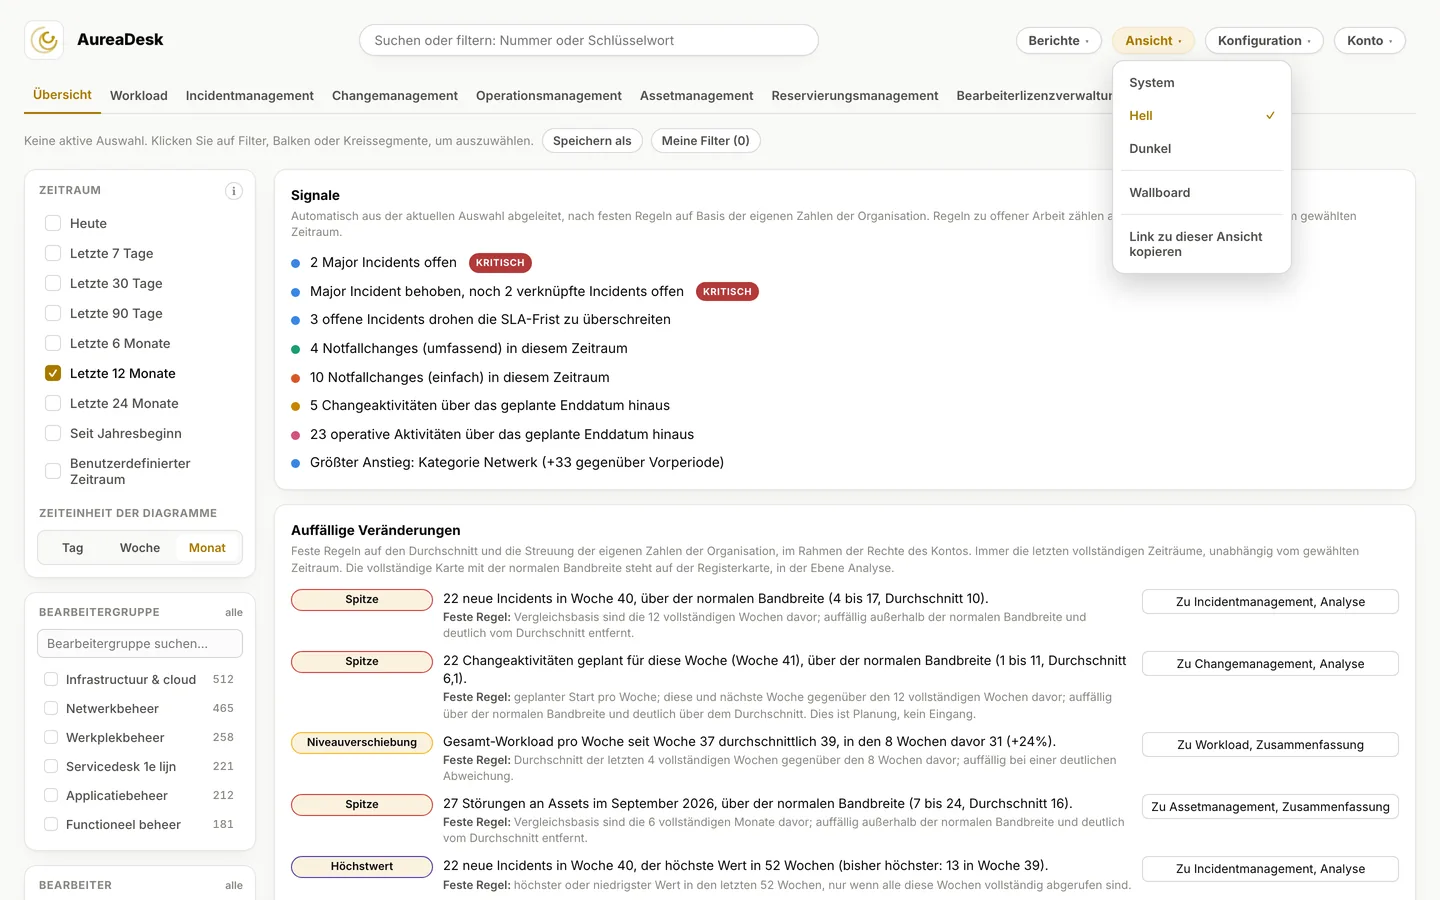Open the Berichte dropdown

click(1058, 41)
